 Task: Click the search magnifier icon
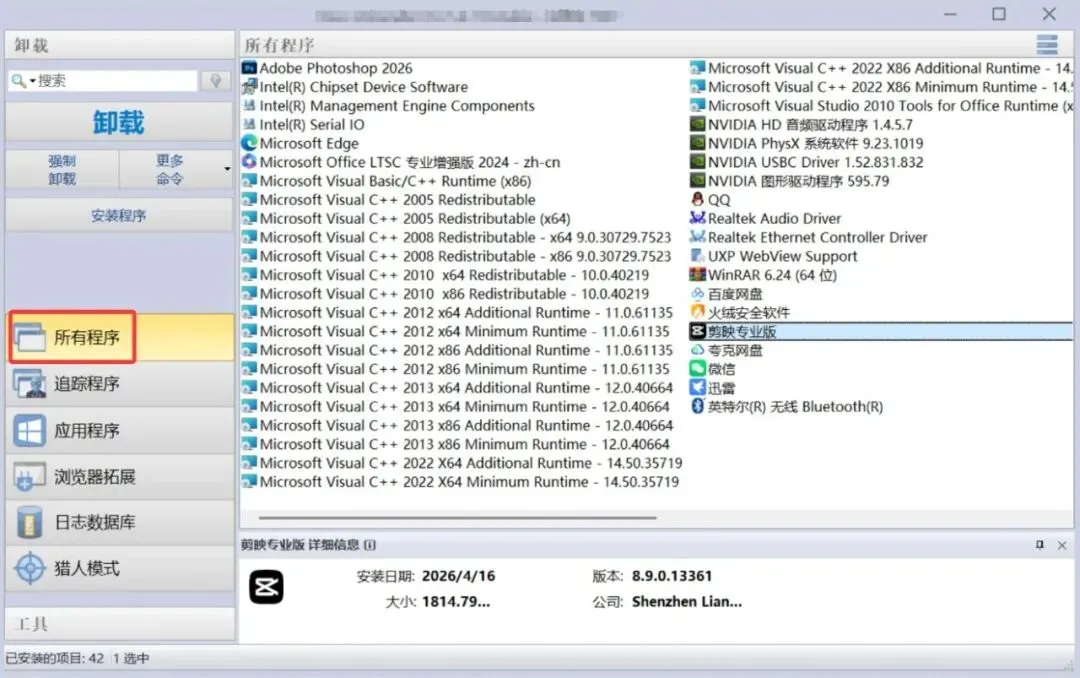pyautogui.click(x=18, y=81)
